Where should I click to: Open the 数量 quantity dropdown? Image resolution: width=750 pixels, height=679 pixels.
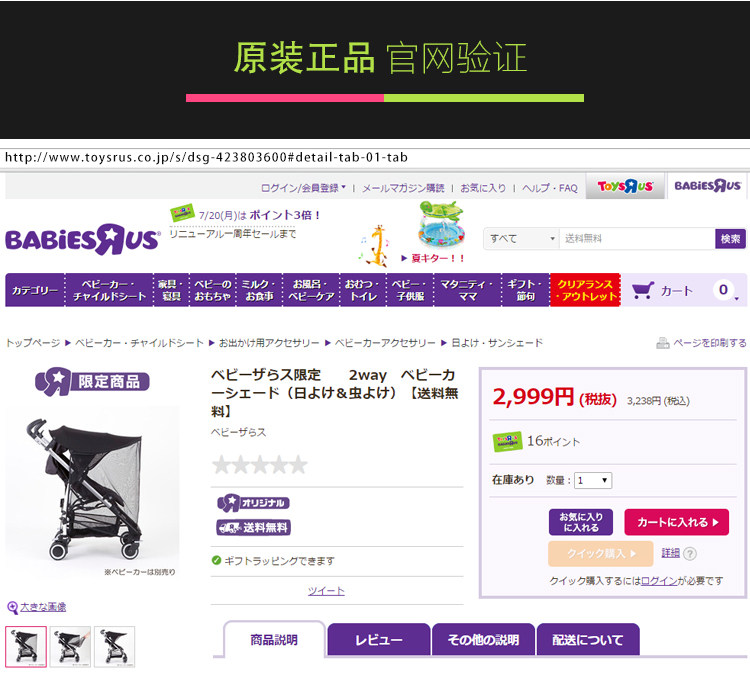tap(593, 480)
